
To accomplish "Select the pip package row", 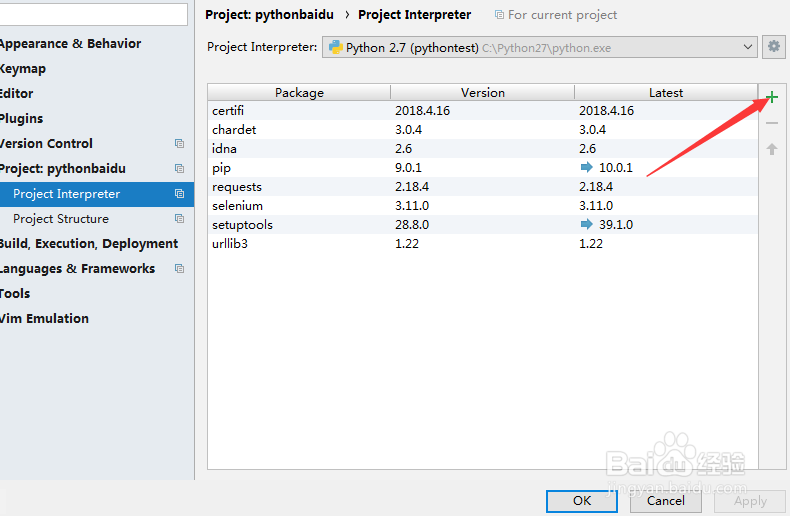I will coord(480,168).
